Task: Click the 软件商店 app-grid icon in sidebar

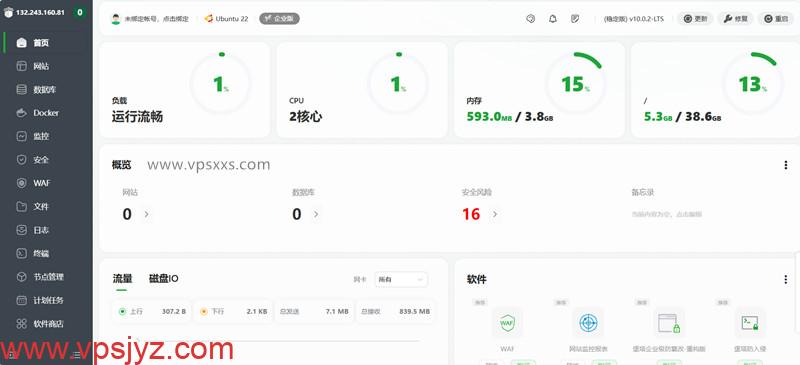Action: [21, 324]
